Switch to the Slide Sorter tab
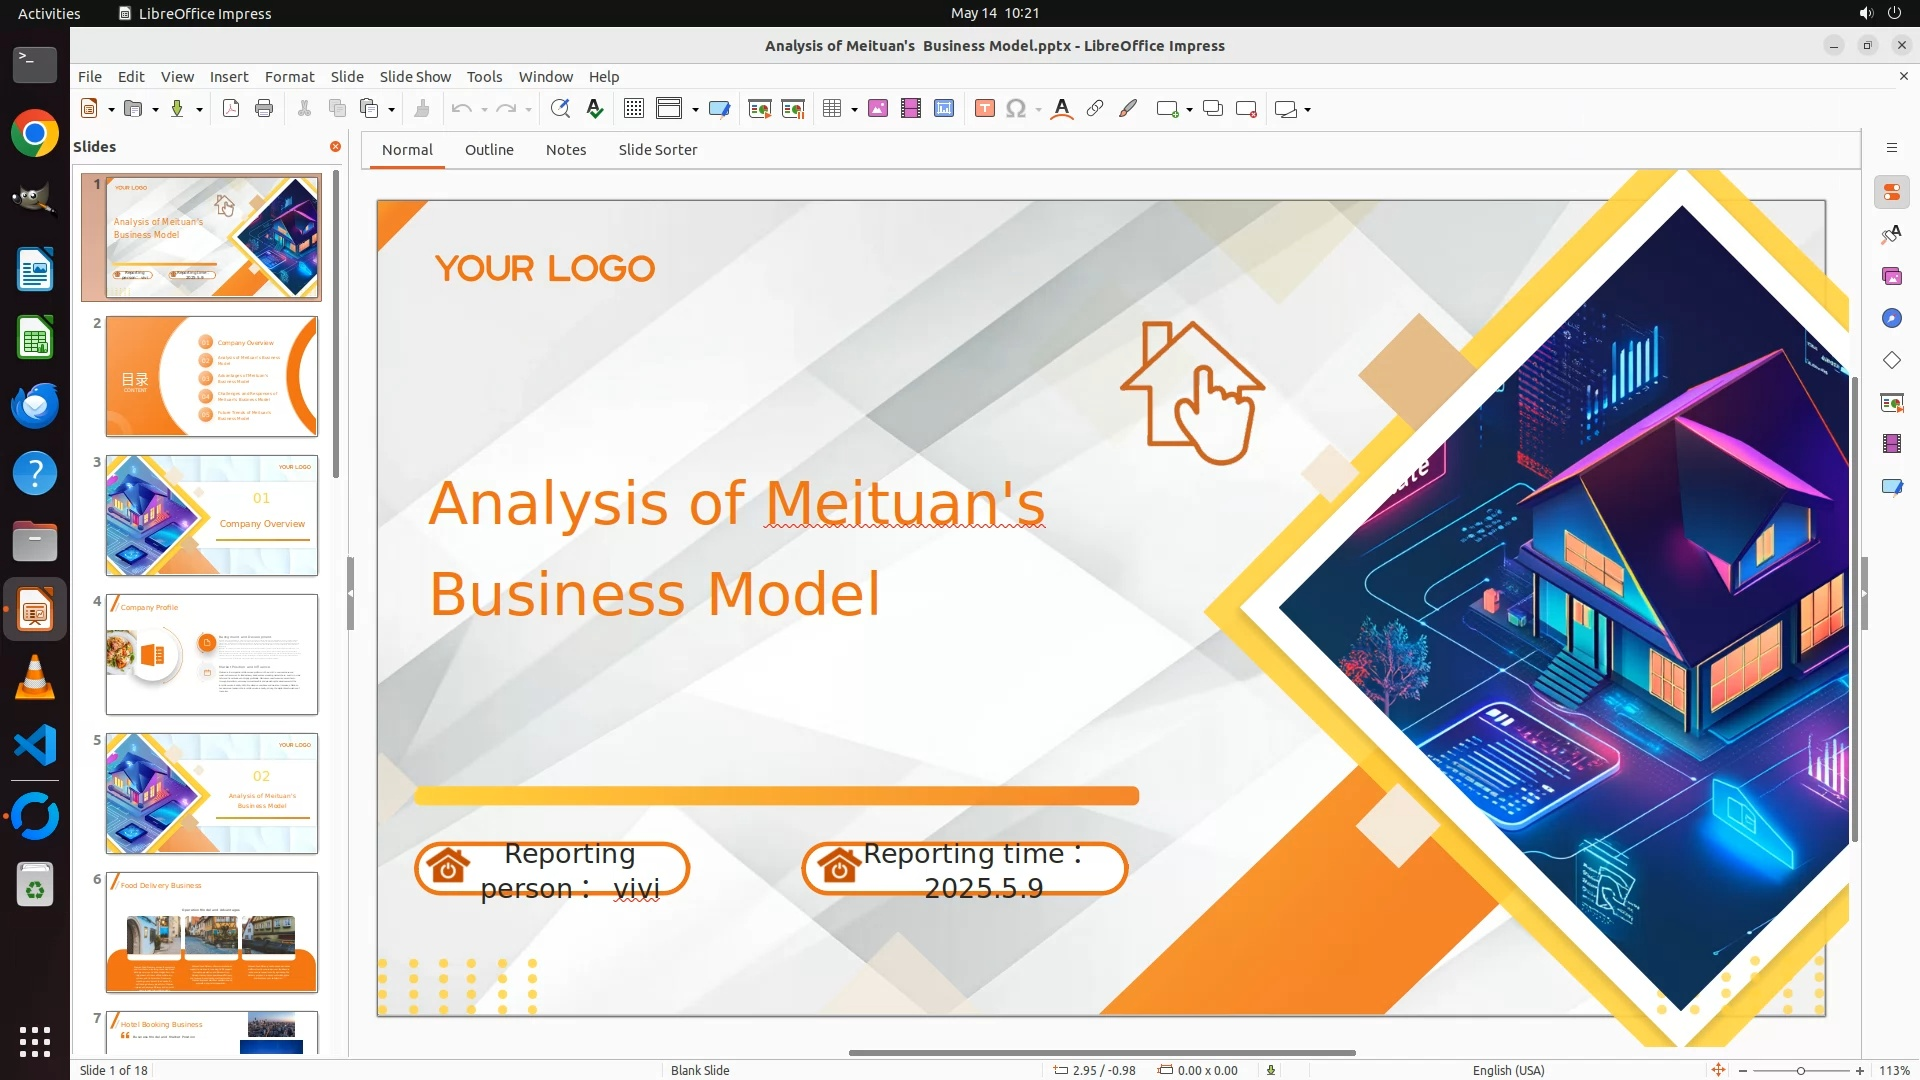This screenshot has height=1080, width=1920. click(657, 150)
